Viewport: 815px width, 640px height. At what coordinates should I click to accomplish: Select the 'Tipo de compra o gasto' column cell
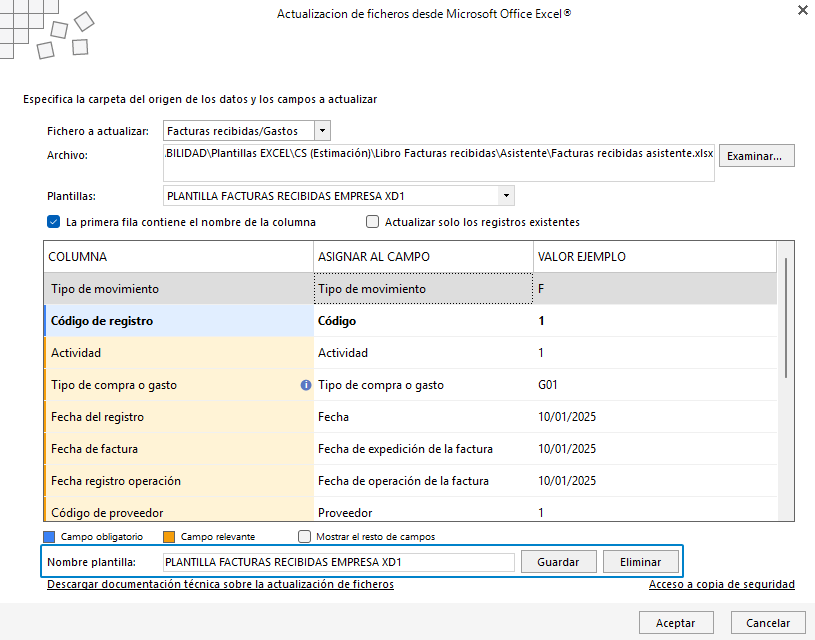coord(179,385)
